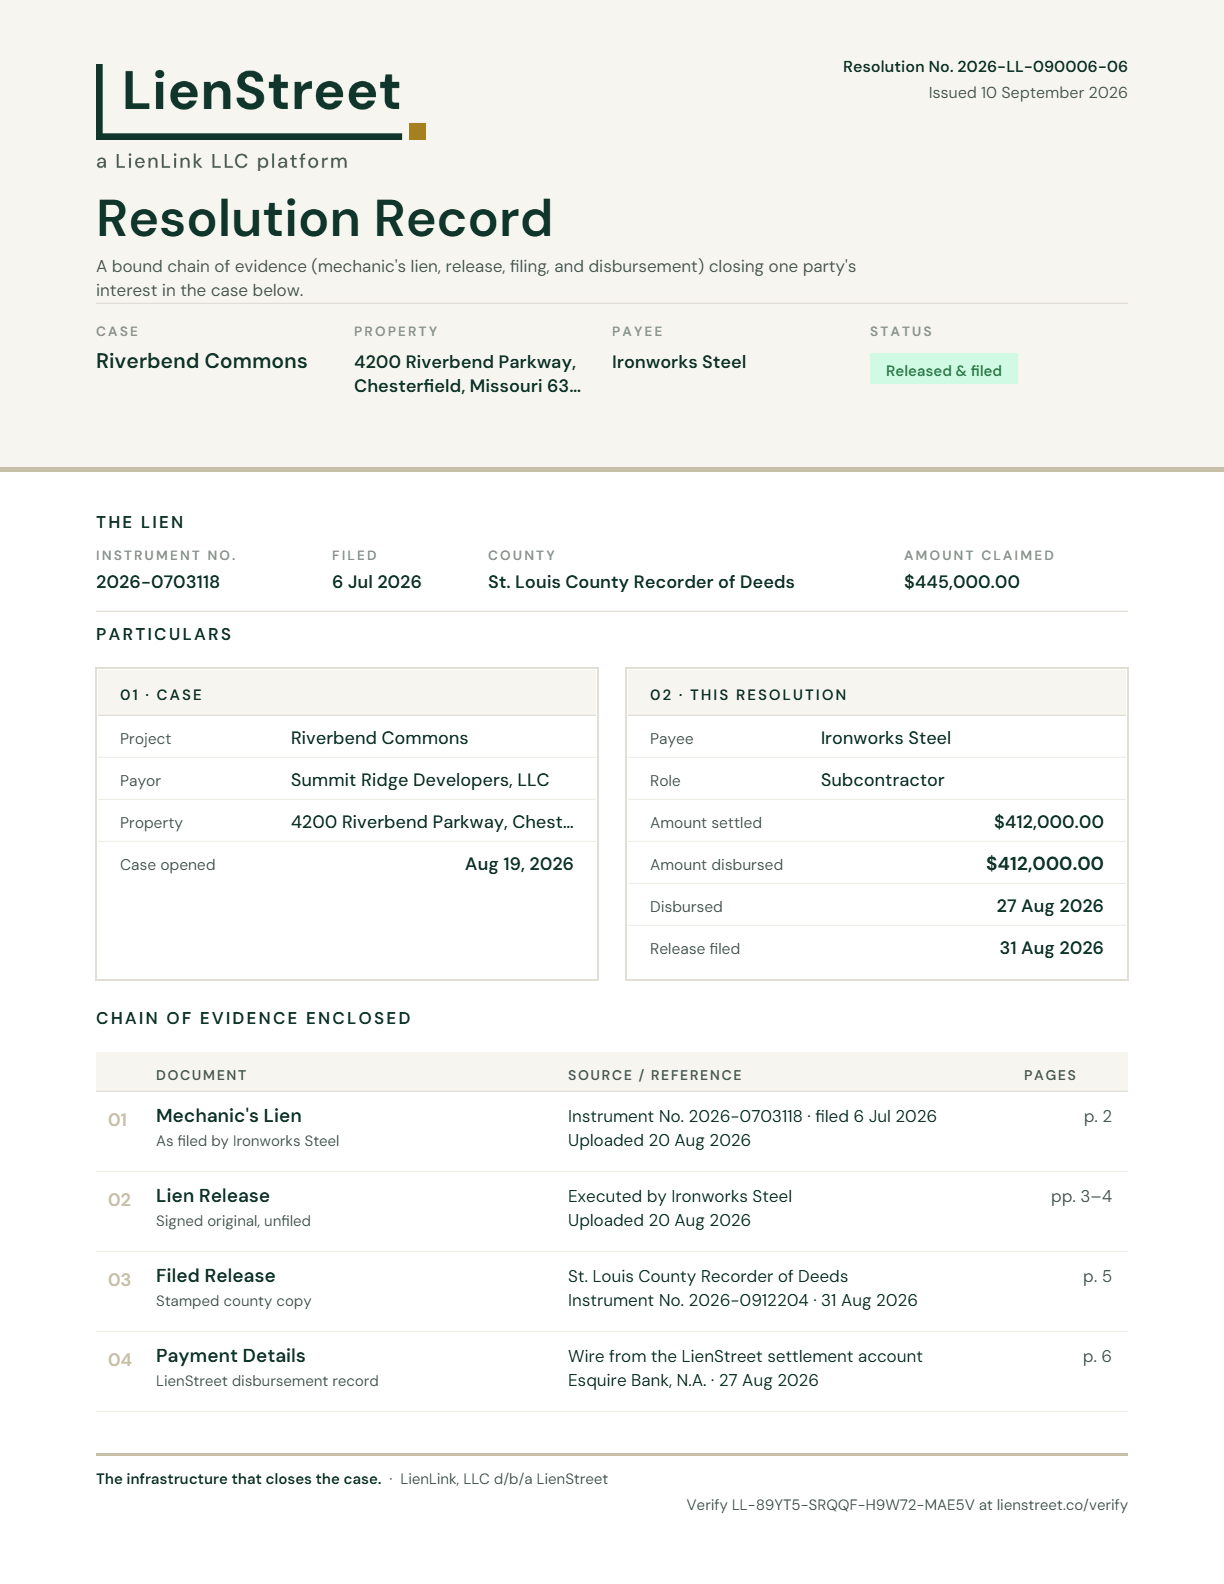Click 'Instrument No. 2026-0912204 · 31 Aug 2026' reference

pyautogui.click(x=743, y=1300)
